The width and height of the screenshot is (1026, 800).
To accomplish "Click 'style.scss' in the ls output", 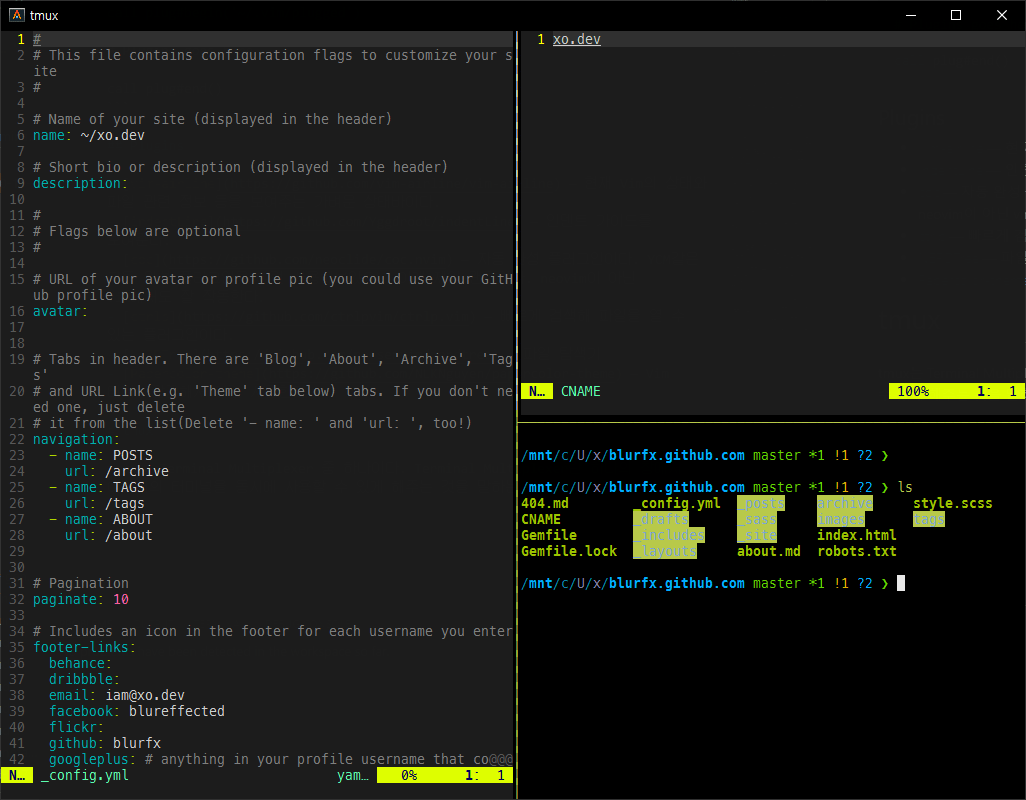I will pos(953,504).
